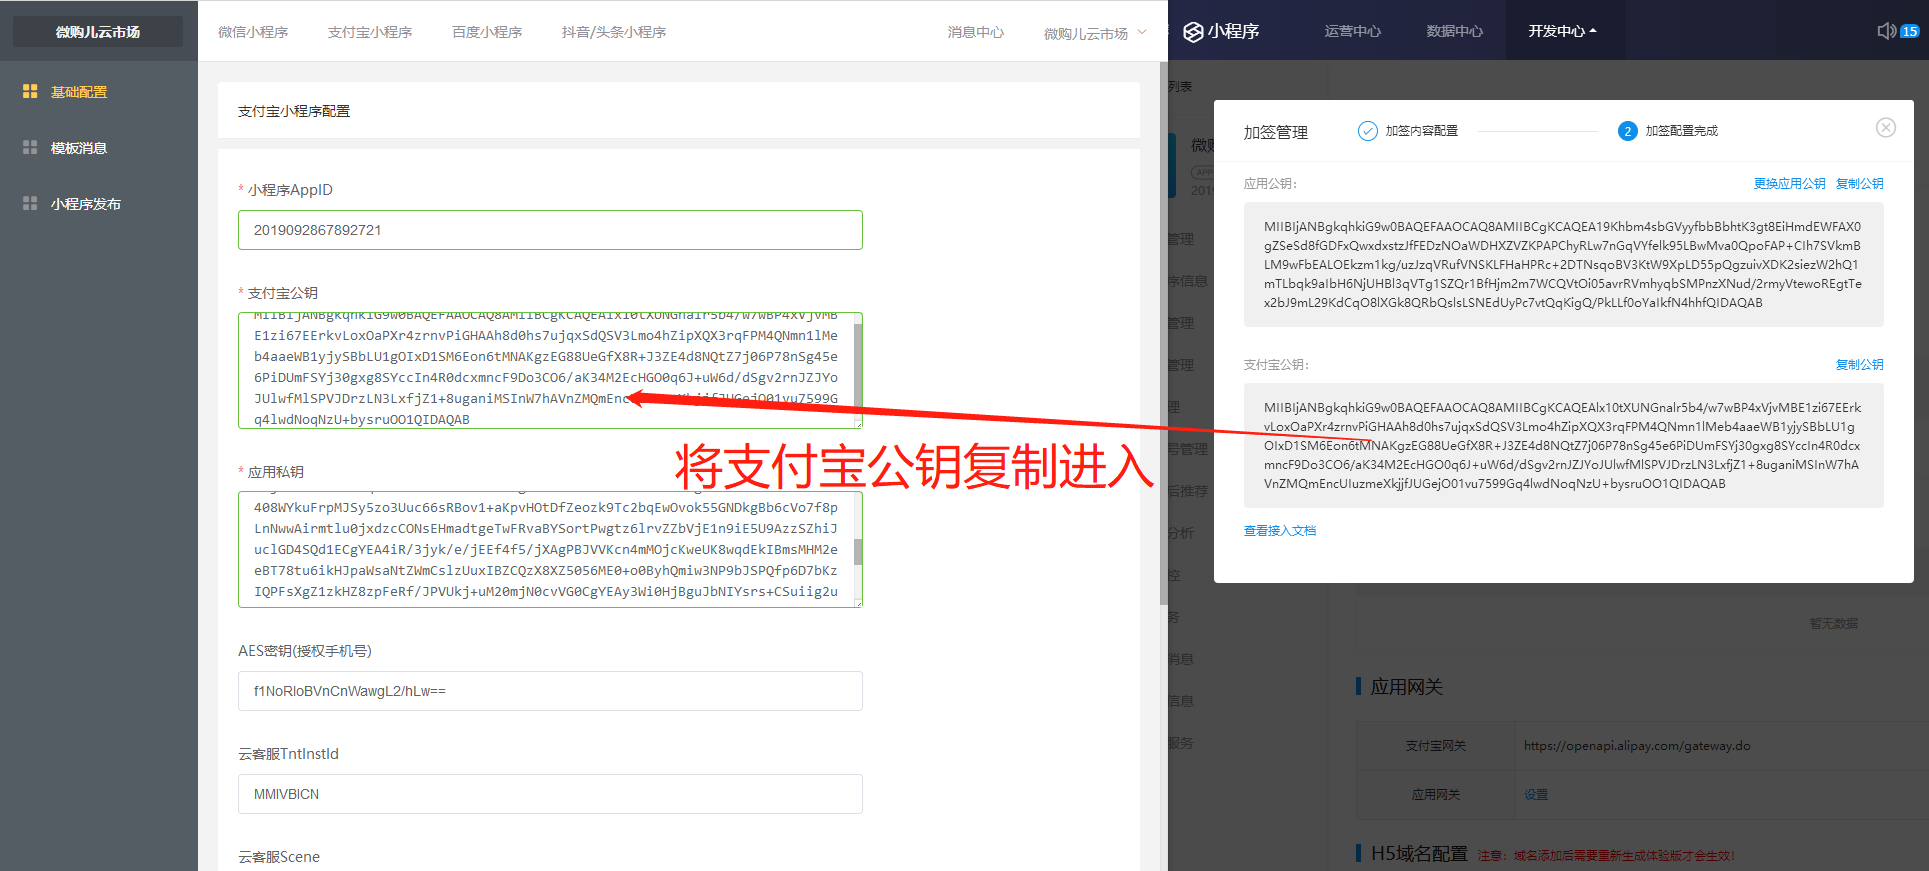
Task: Click 复制公钥 for 应用公钥
Action: click(x=1860, y=184)
